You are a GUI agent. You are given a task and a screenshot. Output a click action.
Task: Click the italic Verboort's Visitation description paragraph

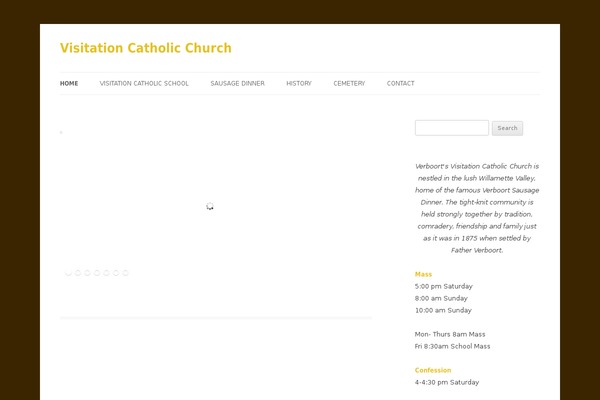(477, 208)
